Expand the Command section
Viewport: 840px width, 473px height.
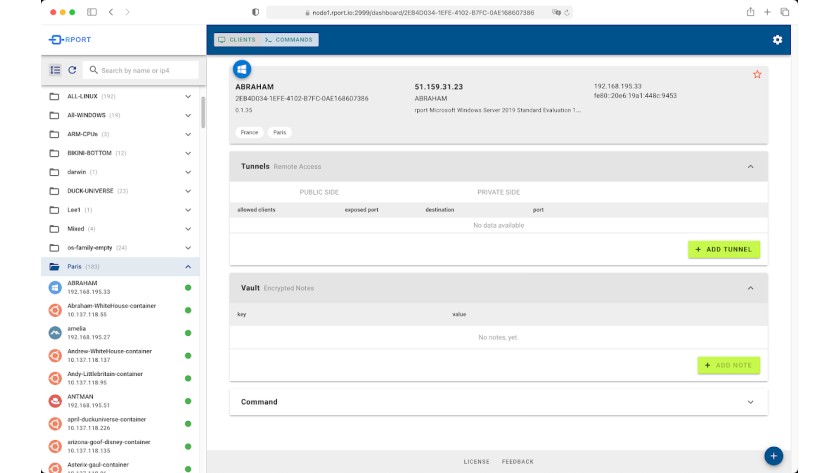click(751, 402)
